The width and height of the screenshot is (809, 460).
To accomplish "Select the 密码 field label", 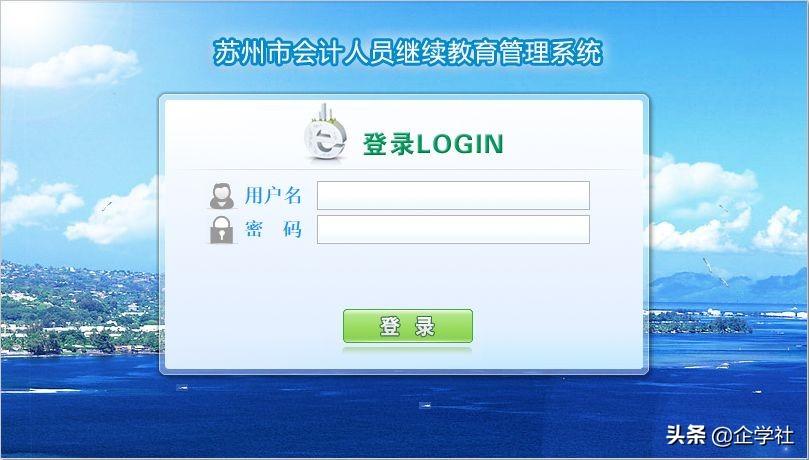I will [273, 229].
